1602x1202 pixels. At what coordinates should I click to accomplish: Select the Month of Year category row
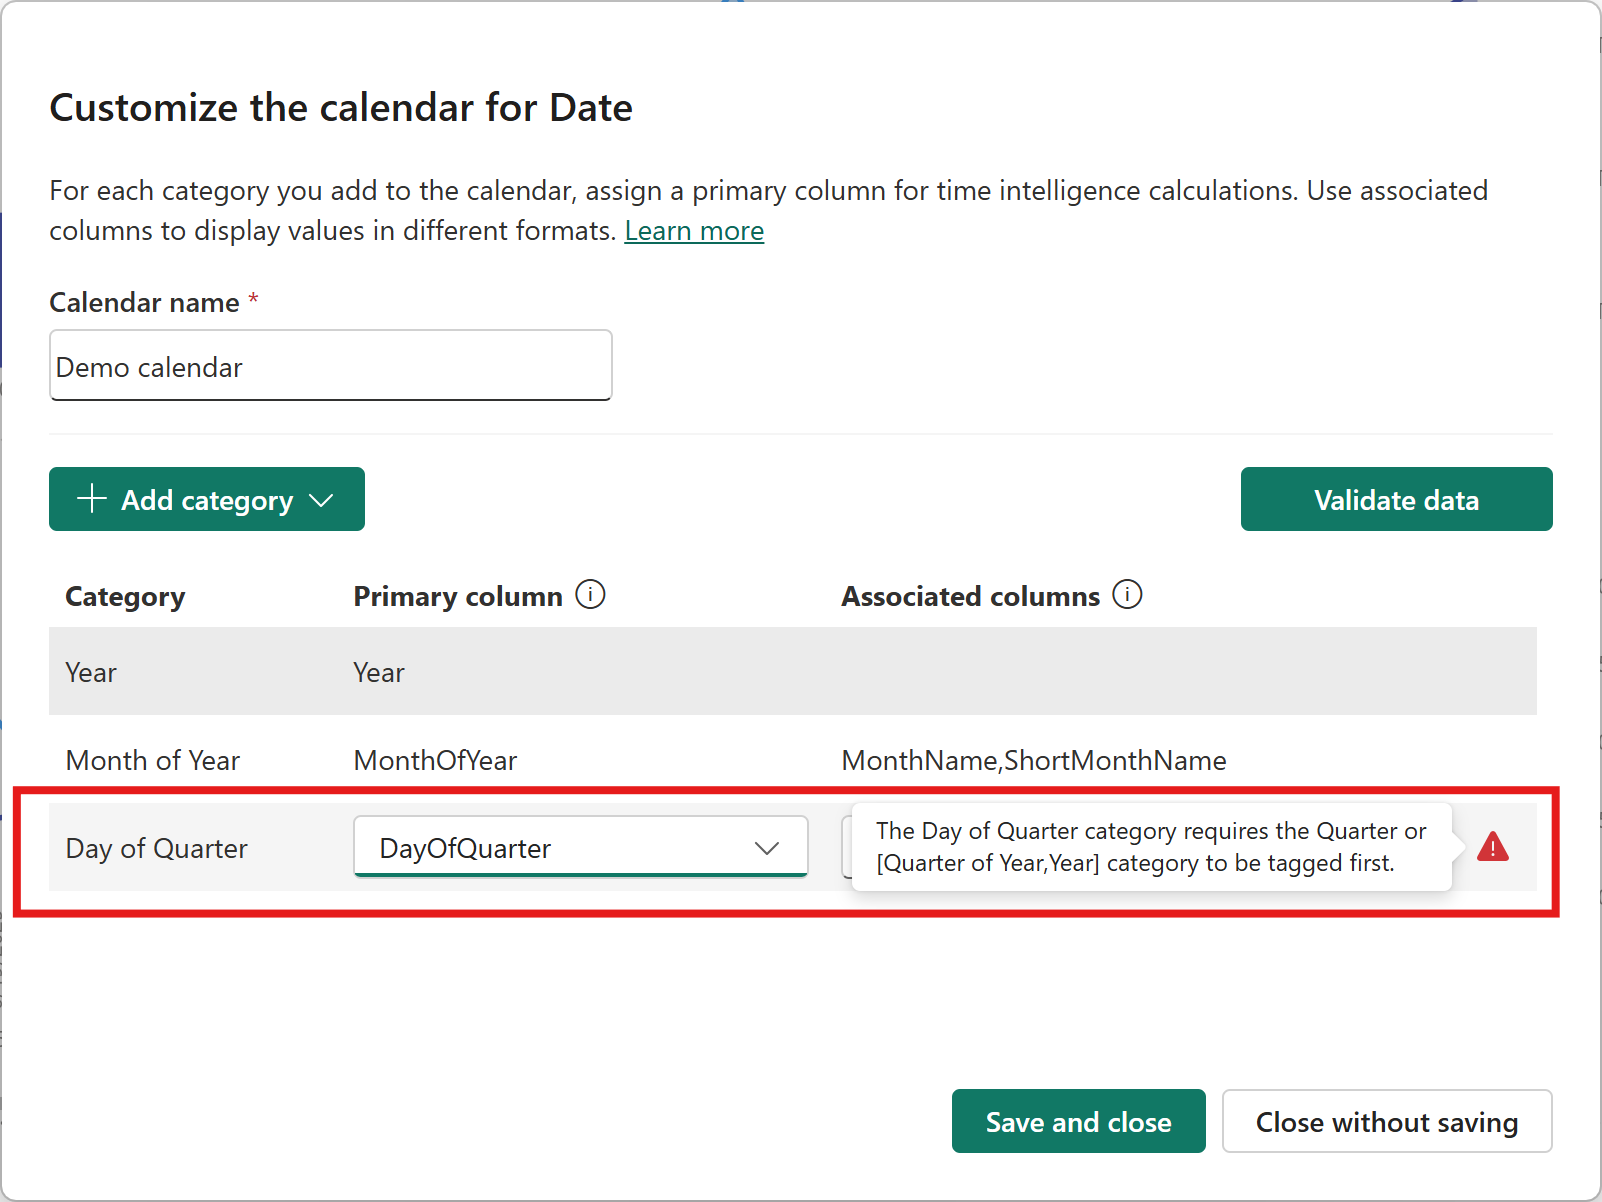793,760
